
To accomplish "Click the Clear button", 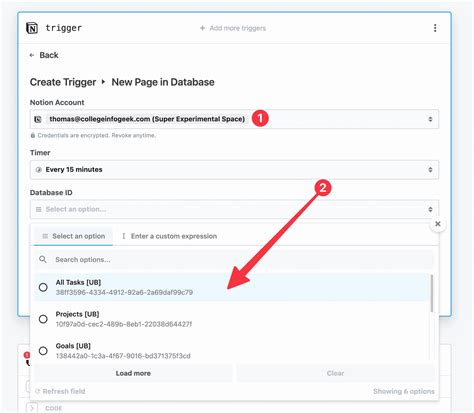I will [335, 373].
